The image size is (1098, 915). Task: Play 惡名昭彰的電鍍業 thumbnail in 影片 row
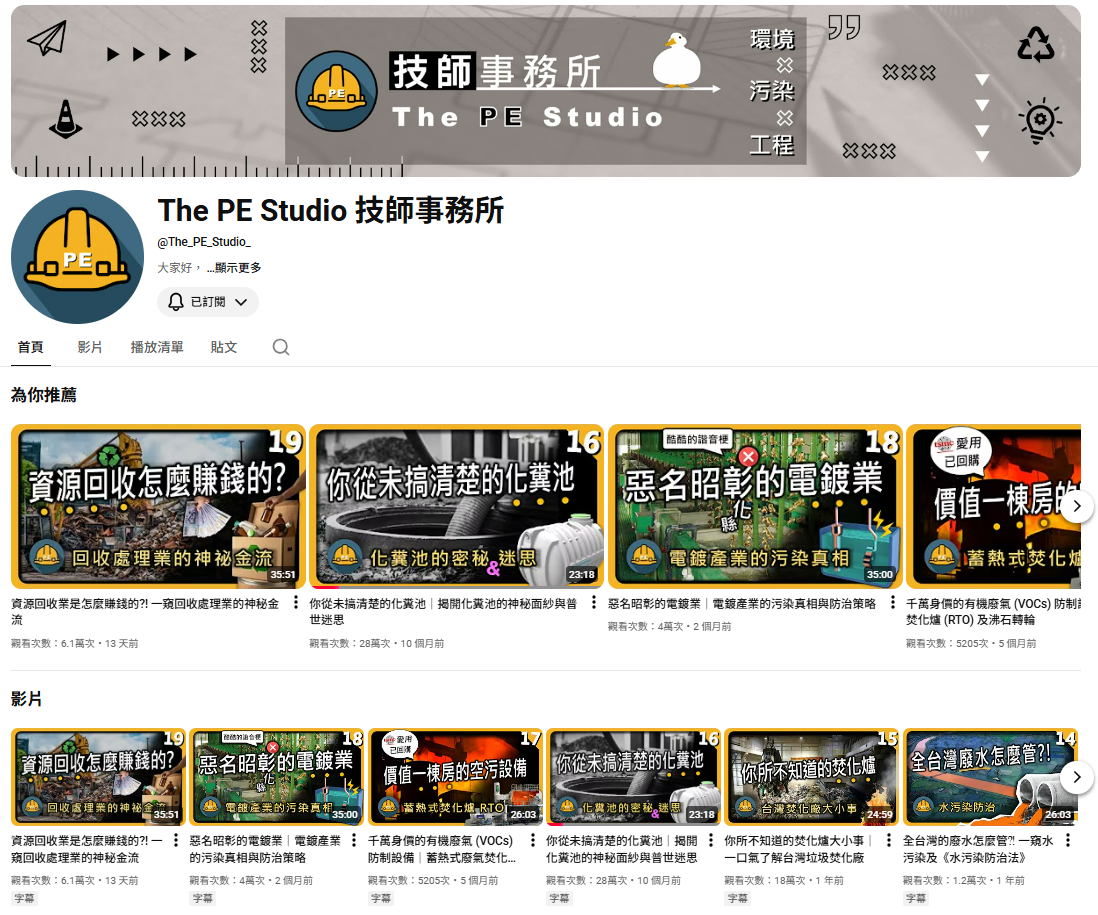tap(277, 777)
